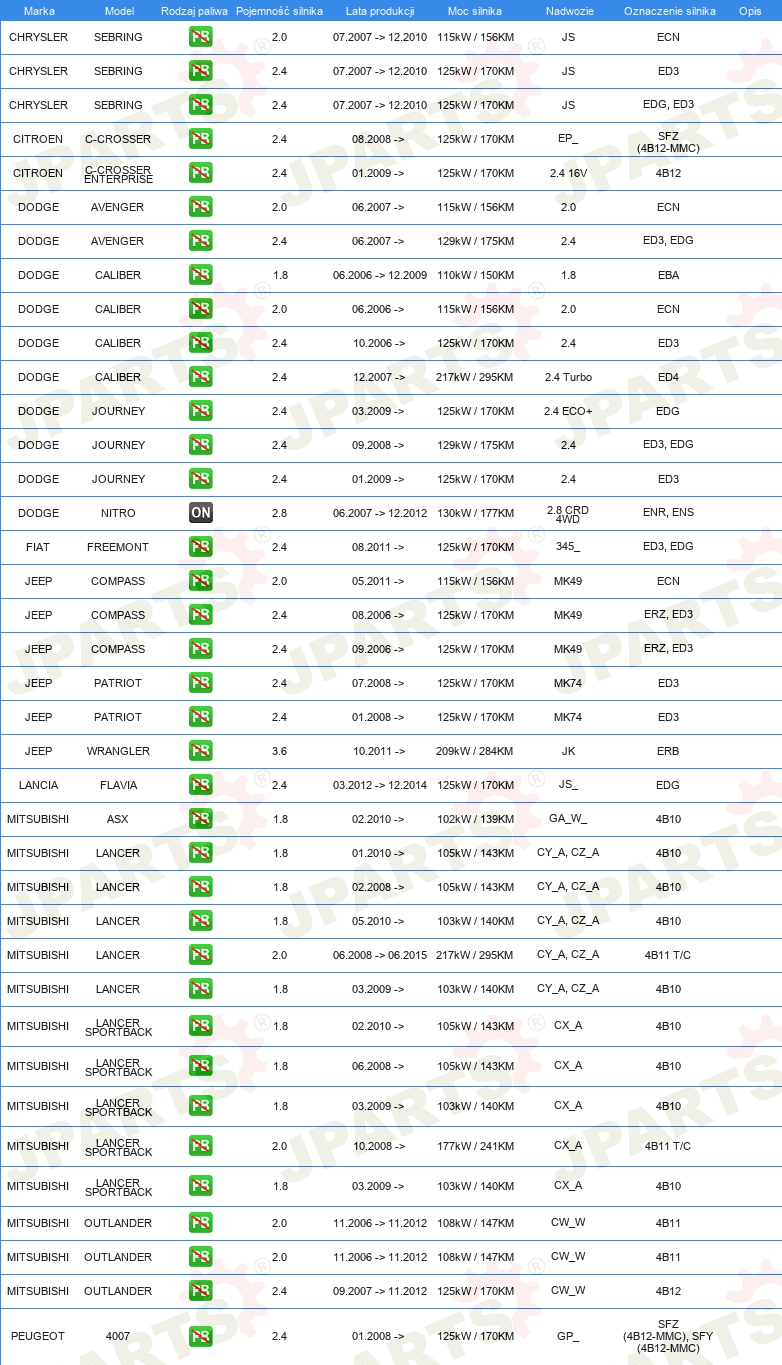Click petrol icon in Mitsubishi ASX row
Image resolution: width=782 pixels, height=1365 pixels.
coord(201,819)
